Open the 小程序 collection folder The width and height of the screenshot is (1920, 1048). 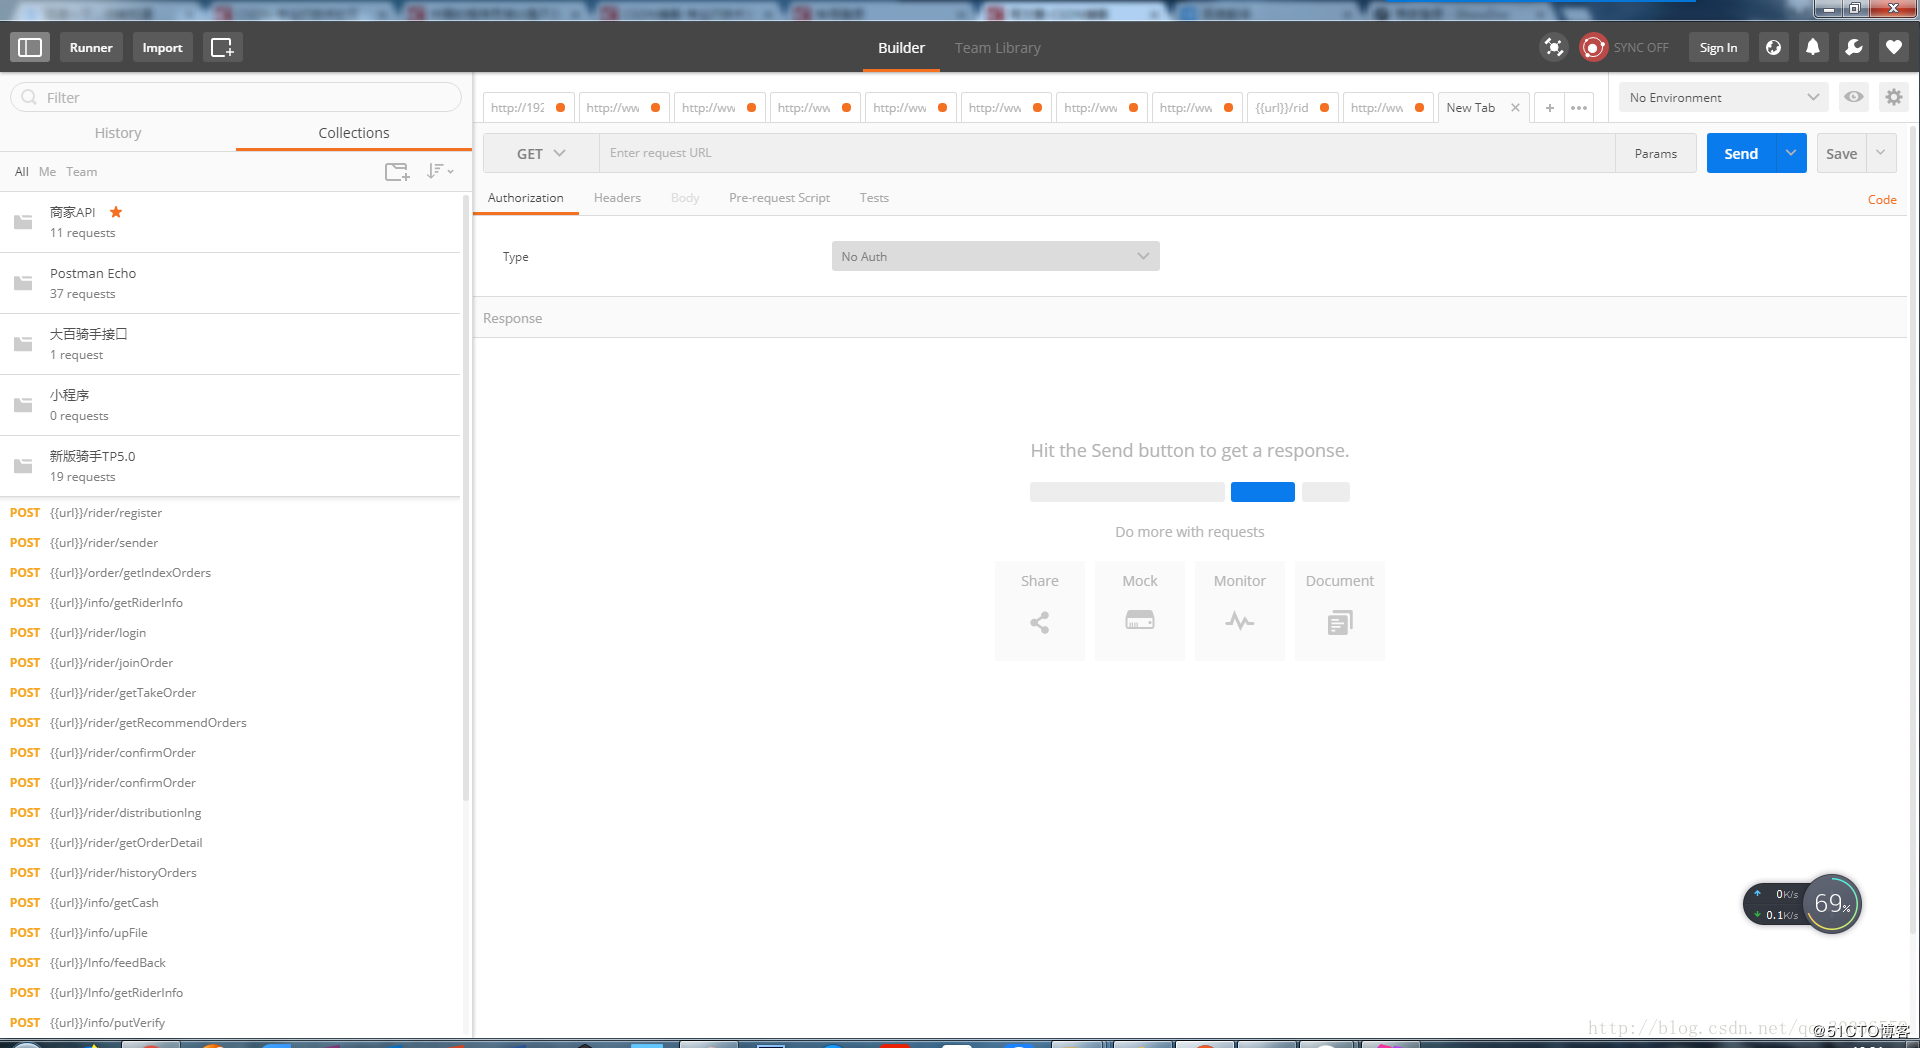click(x=230, y=405)
